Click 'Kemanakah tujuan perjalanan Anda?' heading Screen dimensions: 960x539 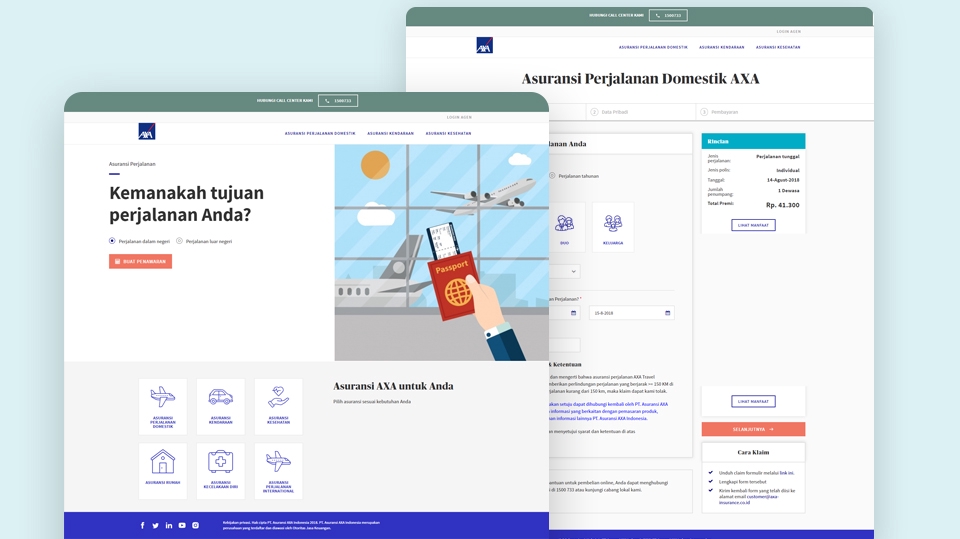click(x=187, y=204)
